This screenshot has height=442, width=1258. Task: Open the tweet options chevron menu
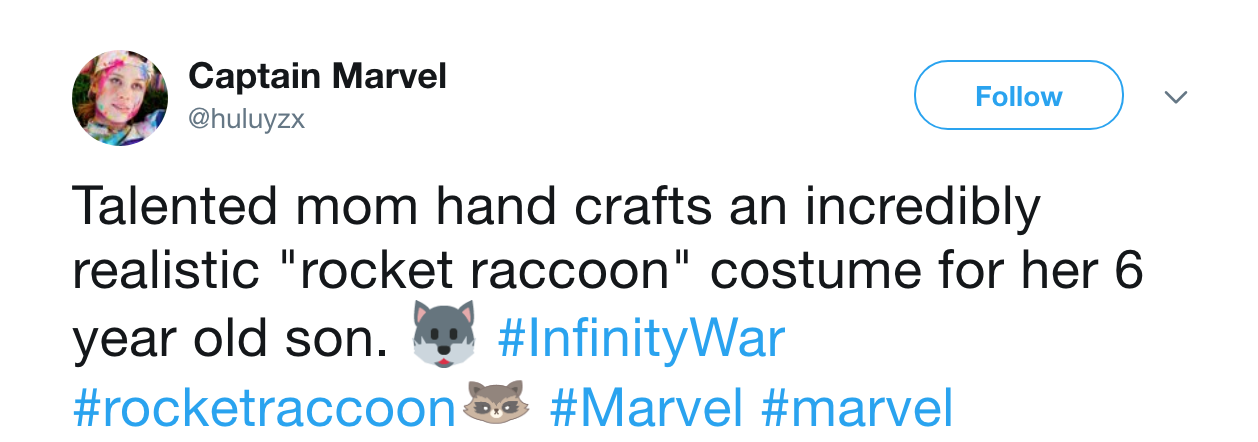tap(1177, 97)
